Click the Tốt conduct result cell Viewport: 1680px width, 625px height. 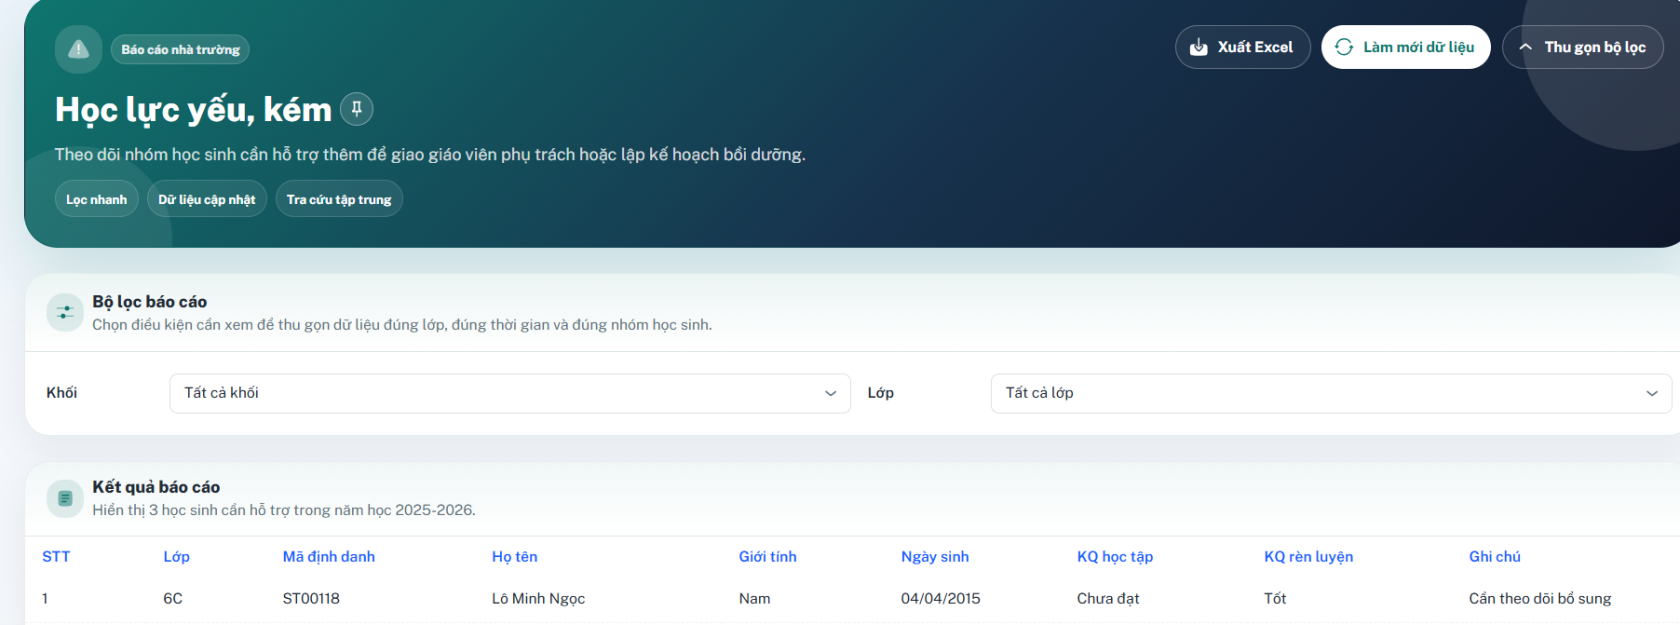point(1275,598)
